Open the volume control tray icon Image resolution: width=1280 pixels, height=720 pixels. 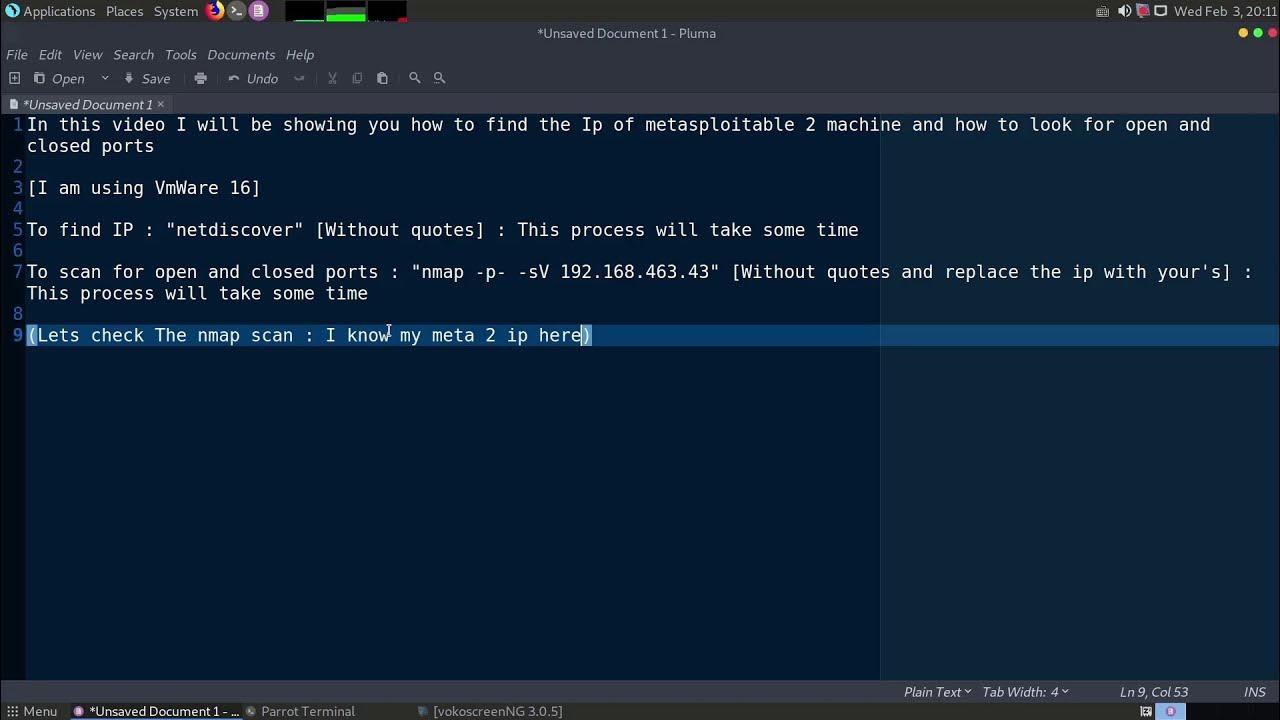coord(1124,11)
